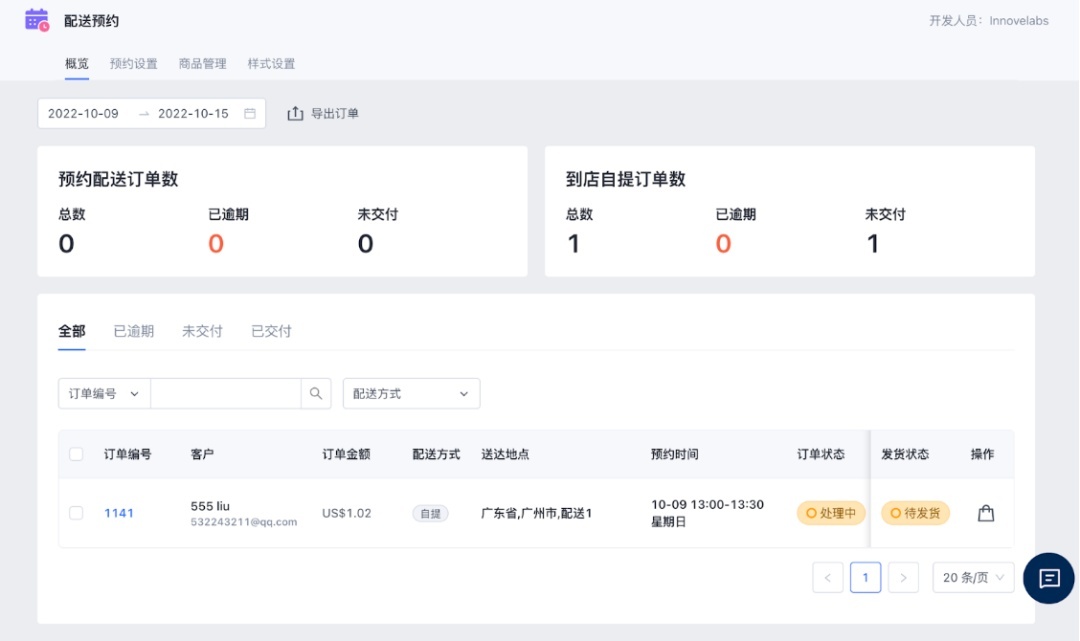The image size is (1080, 641).
Task: Expand the 订单编号 search type dropdown
Action: (x=104, y=394)
